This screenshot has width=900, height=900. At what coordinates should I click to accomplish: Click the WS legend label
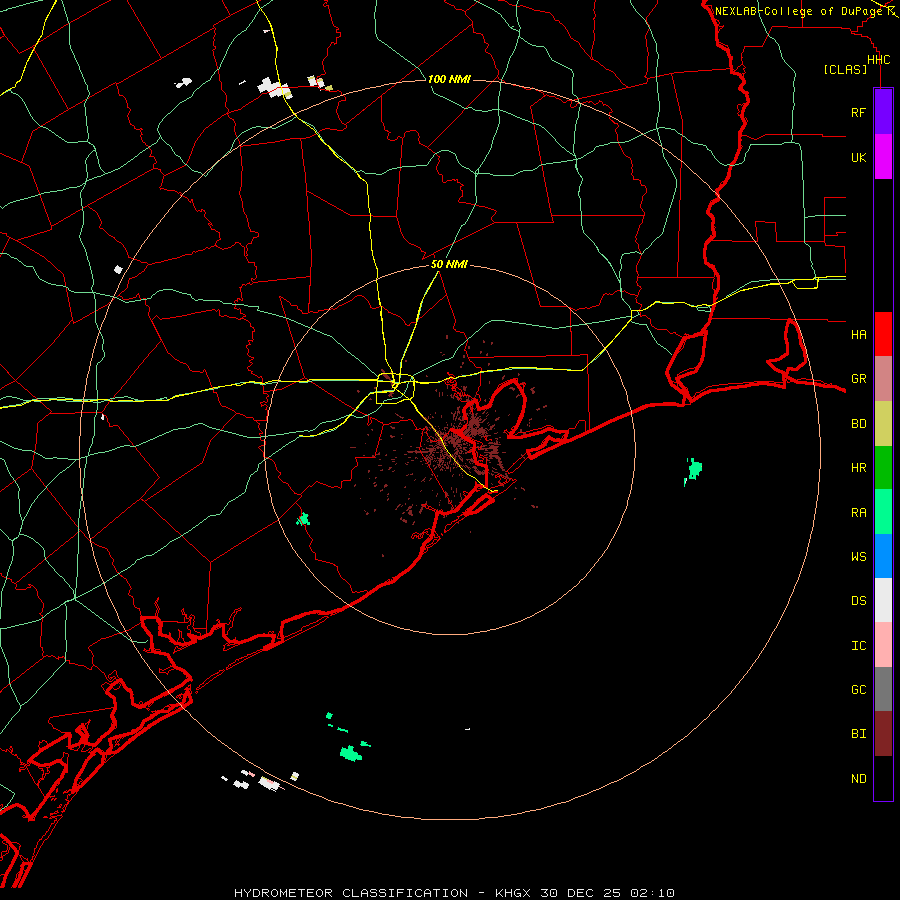tap(858, 556)
